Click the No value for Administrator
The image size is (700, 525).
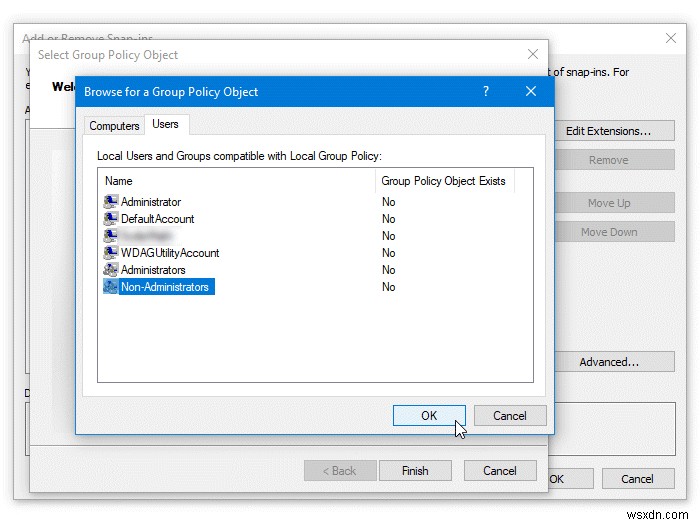[x=388, y=202]
